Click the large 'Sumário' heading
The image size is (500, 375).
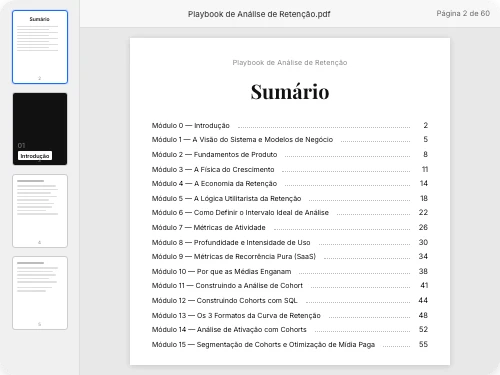click(x=290, y=92)
